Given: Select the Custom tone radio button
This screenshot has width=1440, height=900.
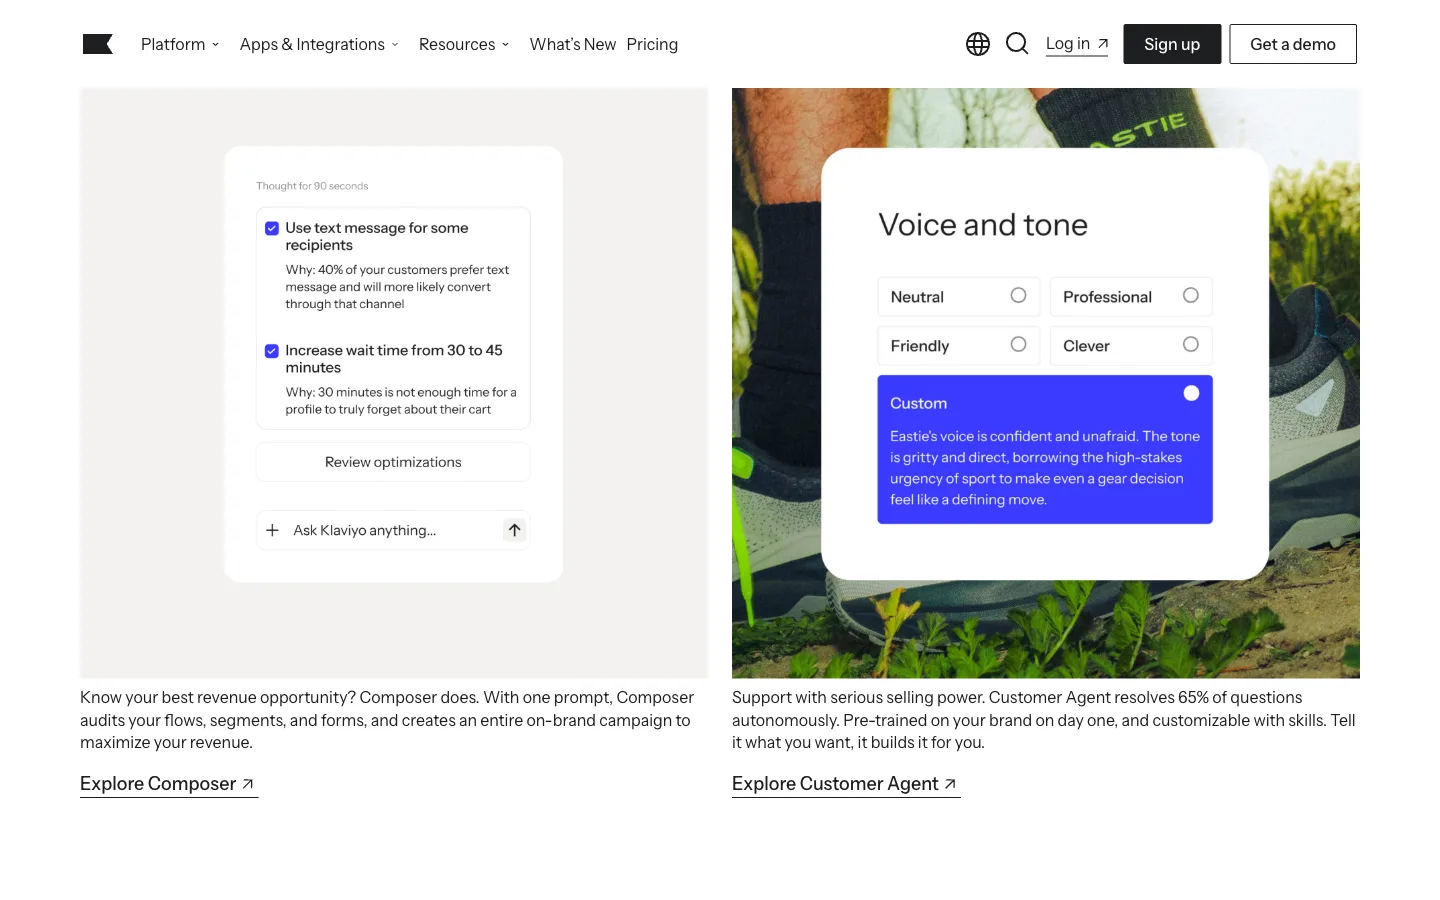Looking at the screenshot, I should [1191, 393].
